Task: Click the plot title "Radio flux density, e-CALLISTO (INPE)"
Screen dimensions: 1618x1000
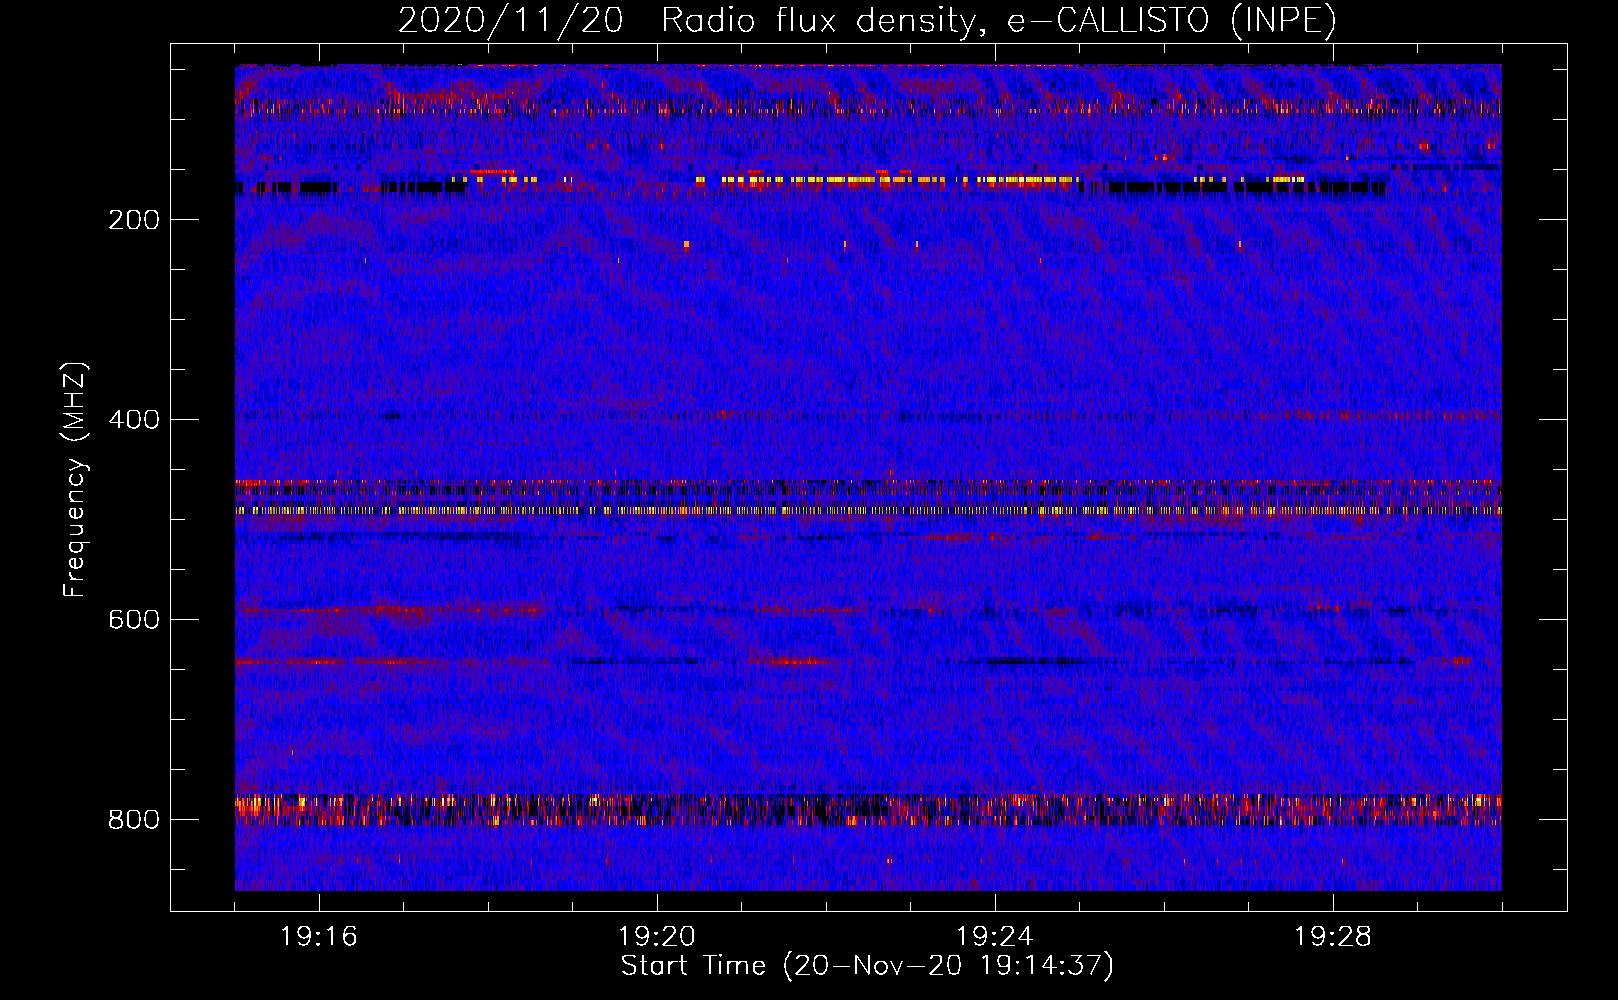Action: pyautogui.click(x=999, y=21)
